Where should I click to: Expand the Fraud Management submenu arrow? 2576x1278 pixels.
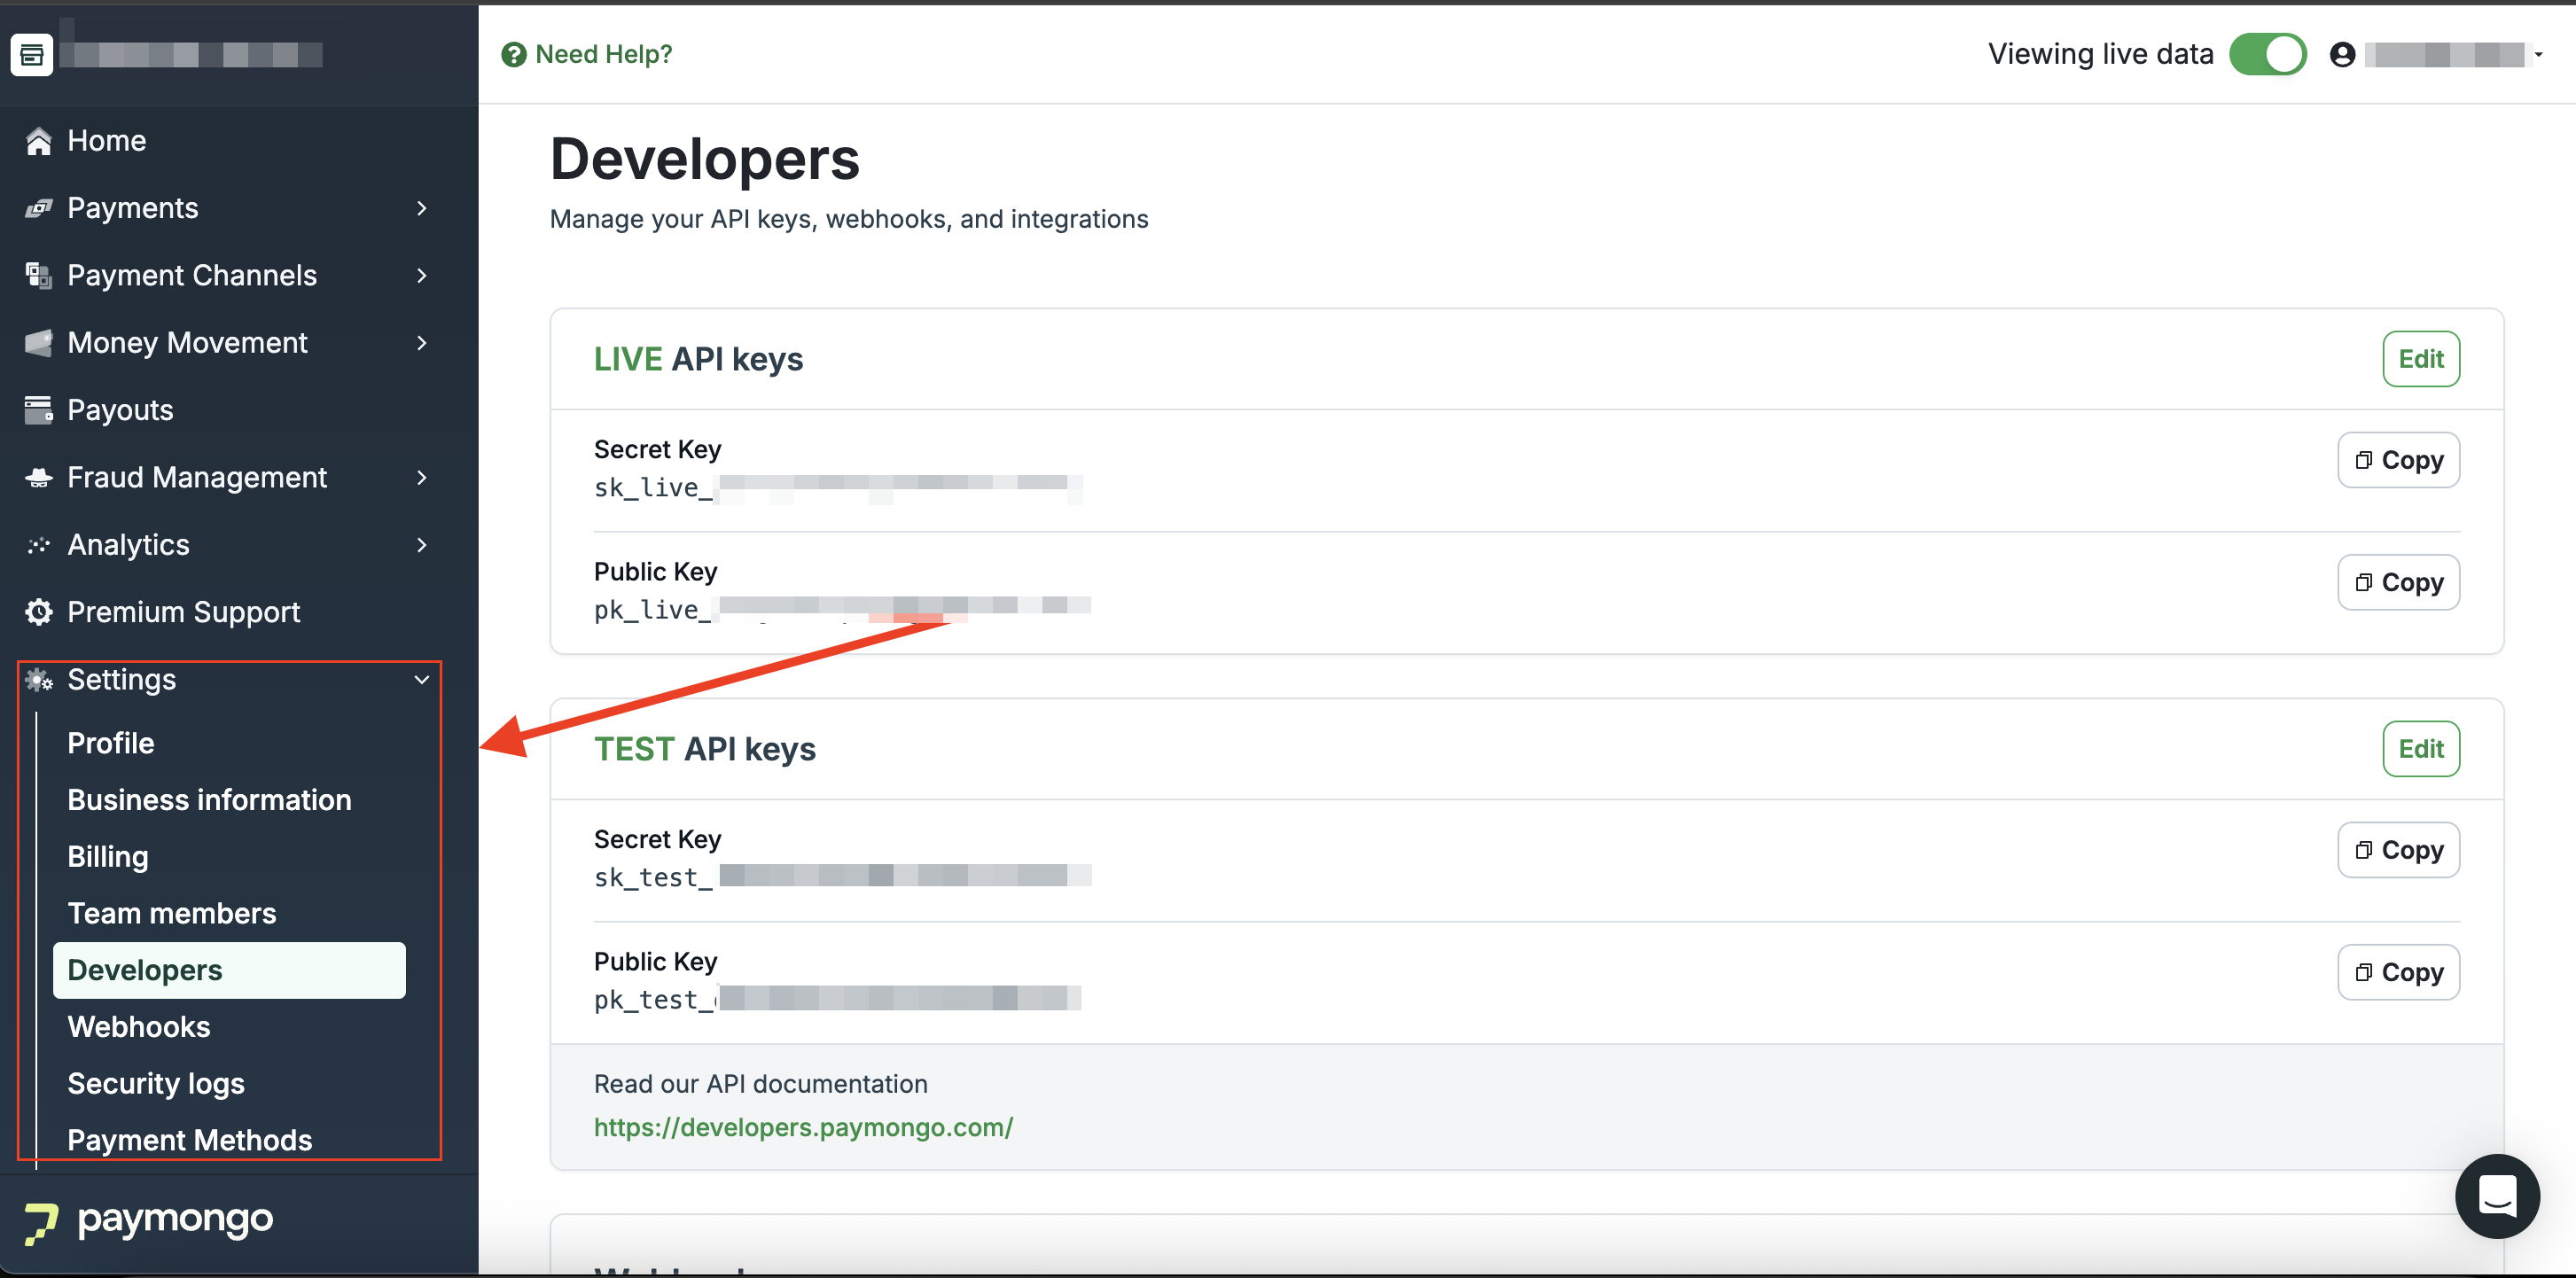422,478
